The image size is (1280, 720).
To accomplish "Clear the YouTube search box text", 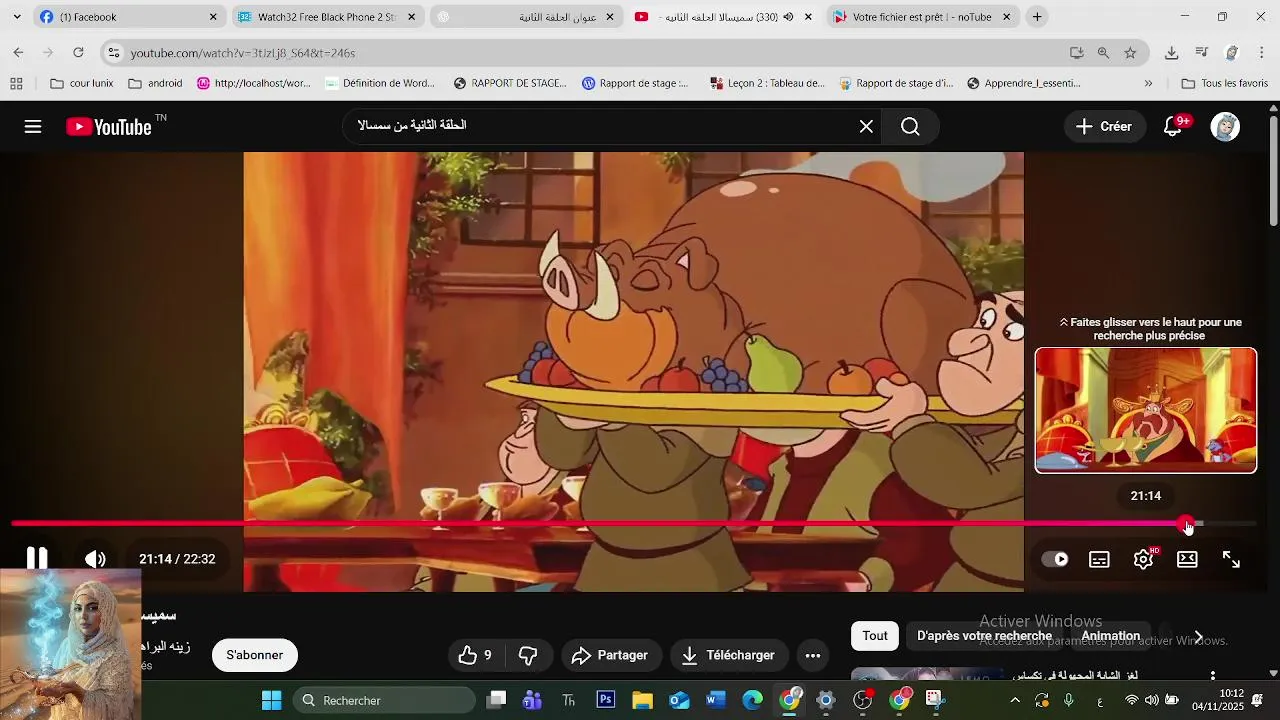I will click(866, 126).
